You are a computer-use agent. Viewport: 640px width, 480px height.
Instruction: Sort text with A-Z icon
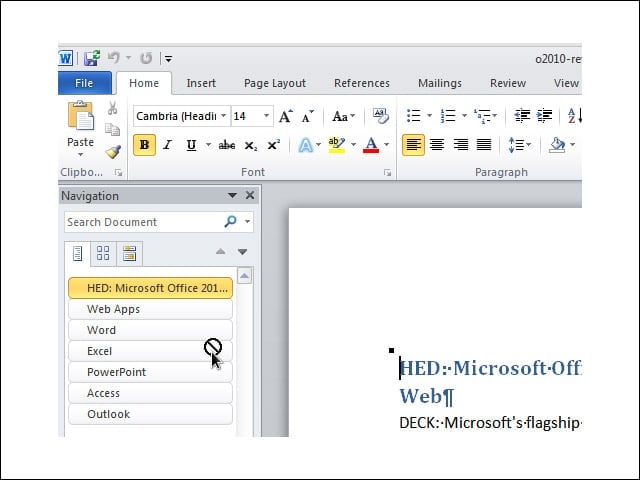(574, 116)
